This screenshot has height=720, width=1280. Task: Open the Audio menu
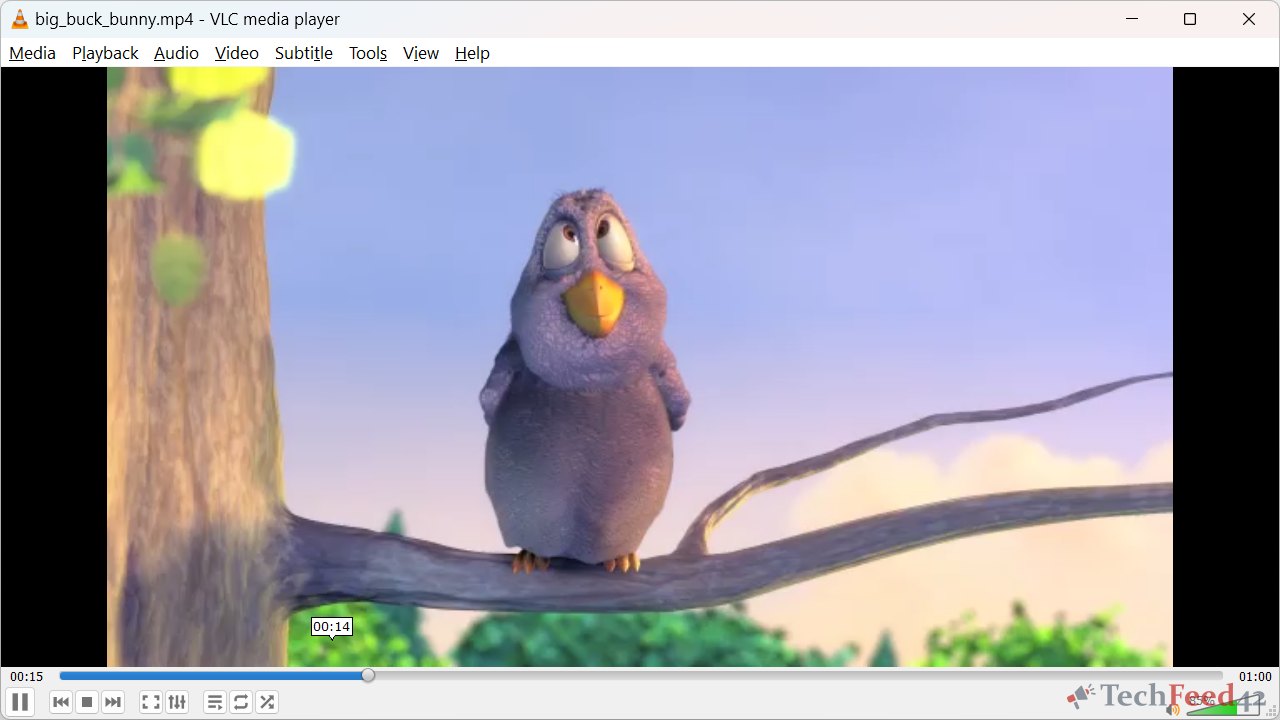coord(176,53)
